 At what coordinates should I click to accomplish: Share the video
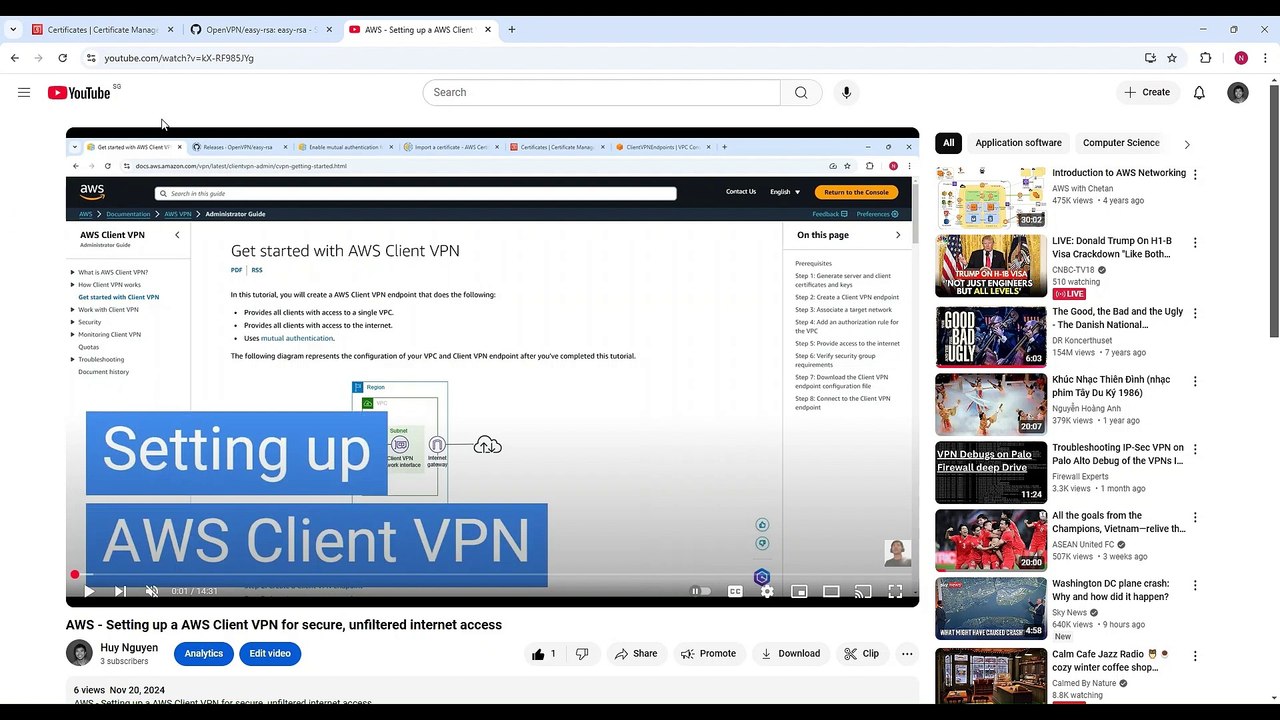pos(636,654)
